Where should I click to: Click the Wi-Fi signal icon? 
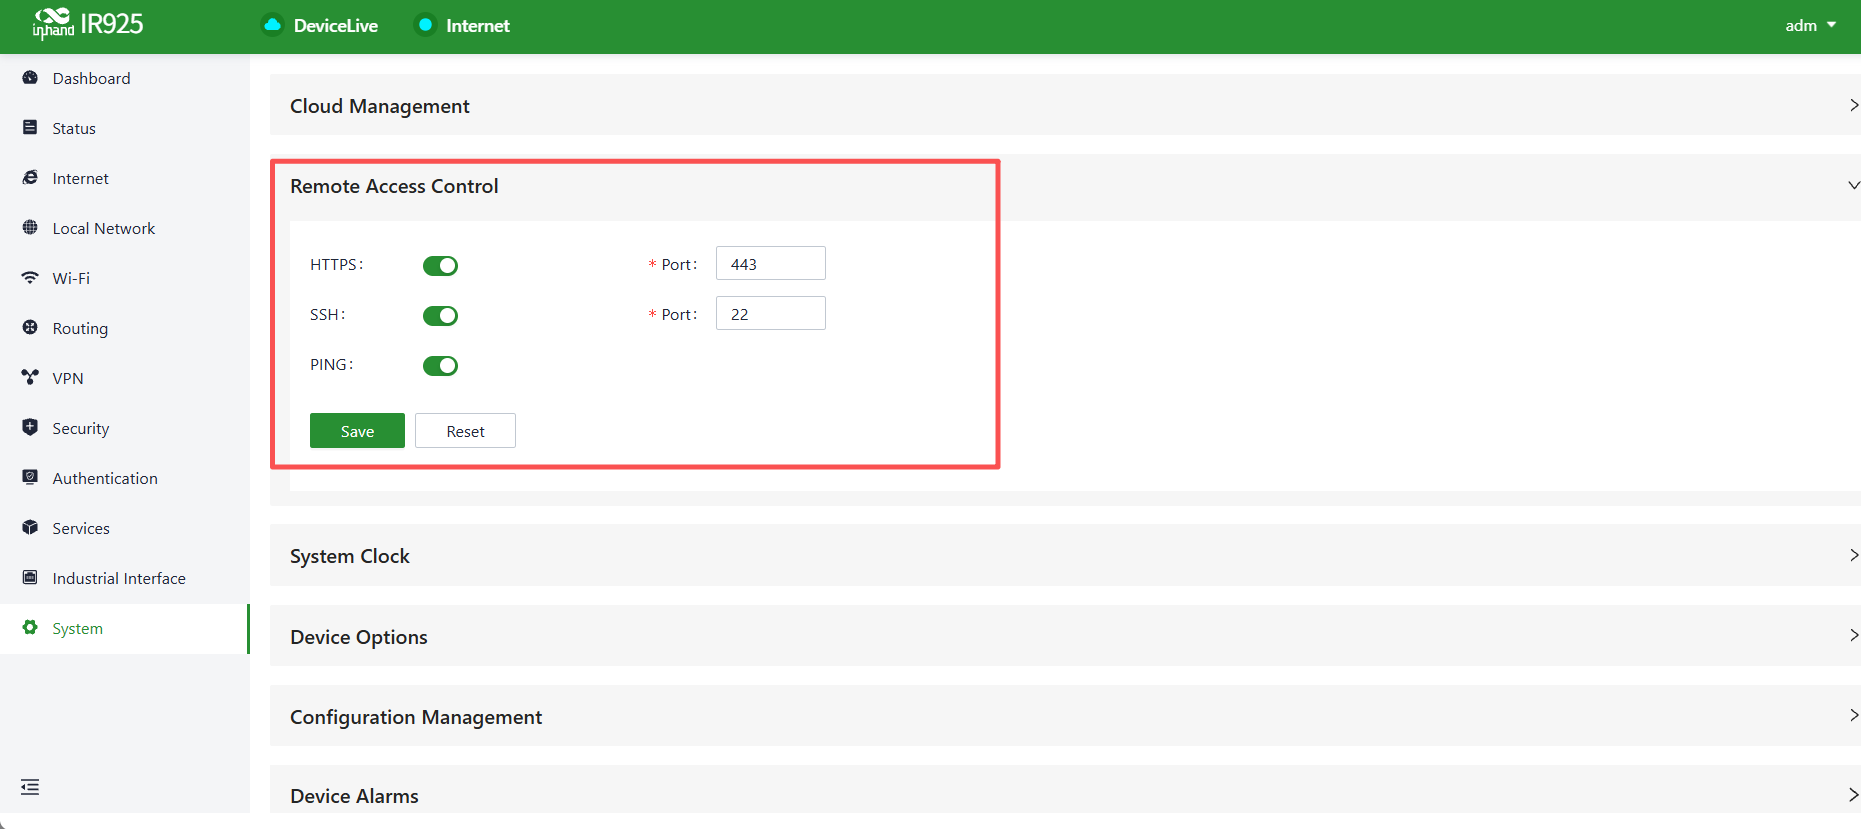coord(30,278)
